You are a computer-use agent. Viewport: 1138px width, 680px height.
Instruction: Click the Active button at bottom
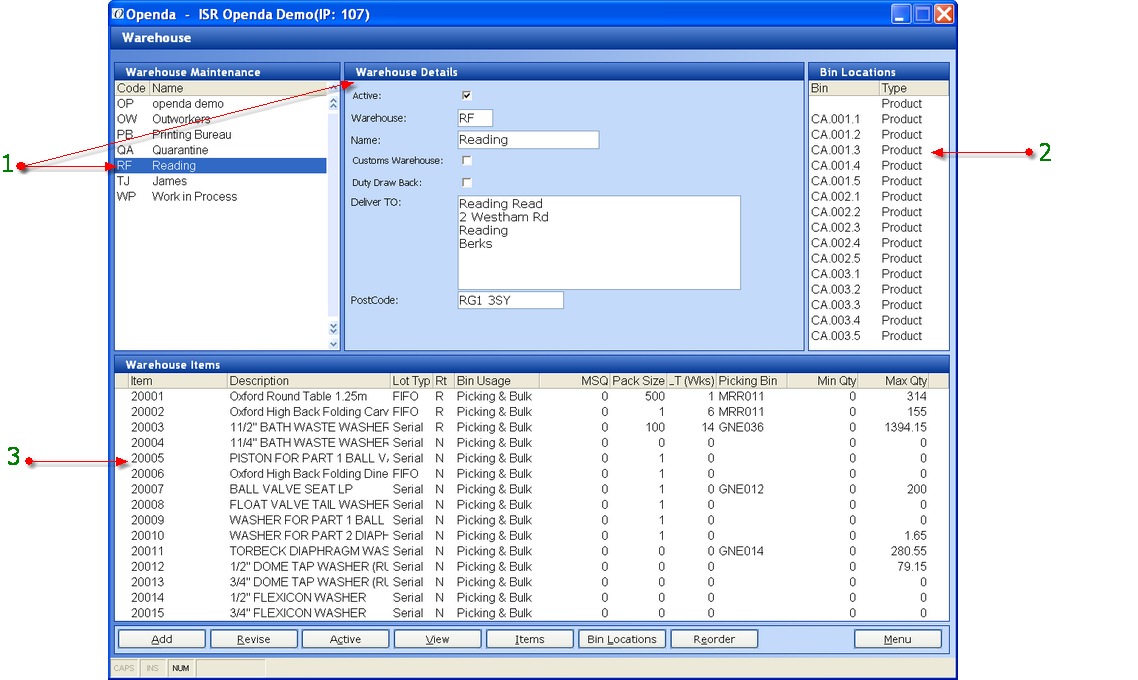[x=345, y=639]
